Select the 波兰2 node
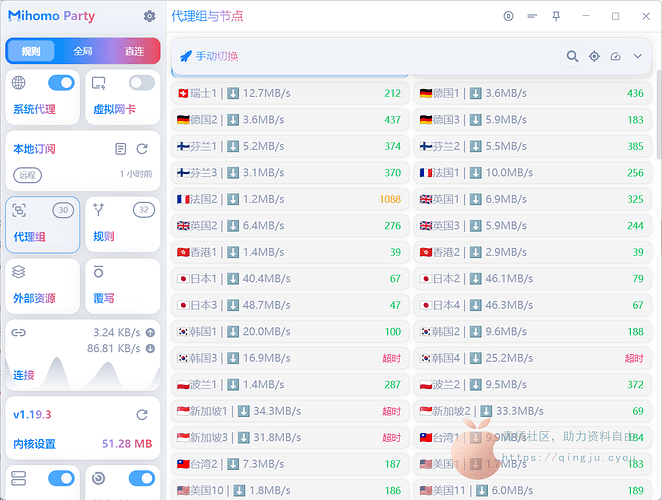Screen dimensions: 662x500 tap(532, 385)
